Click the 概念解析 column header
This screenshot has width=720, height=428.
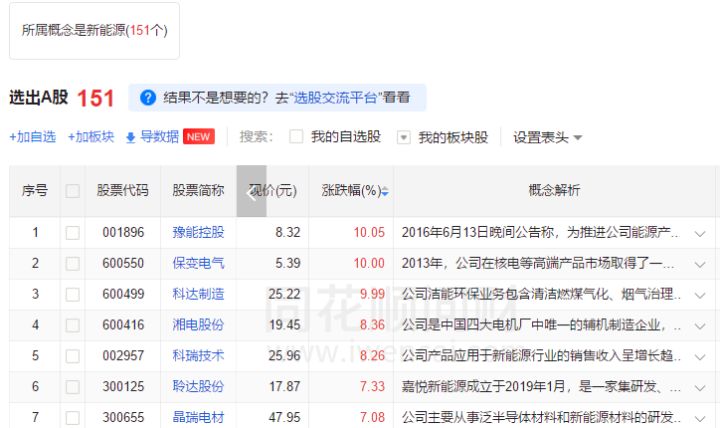coord(555,190)
